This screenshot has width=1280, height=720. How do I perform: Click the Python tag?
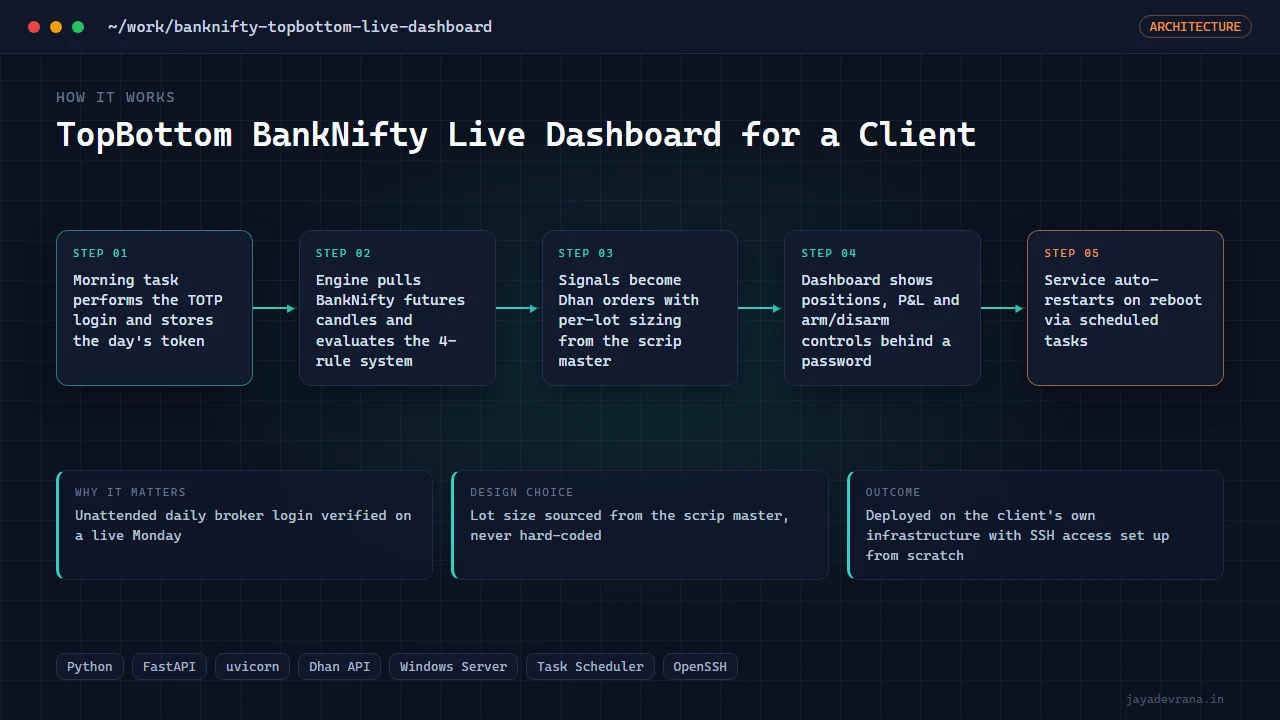[90, 667]
